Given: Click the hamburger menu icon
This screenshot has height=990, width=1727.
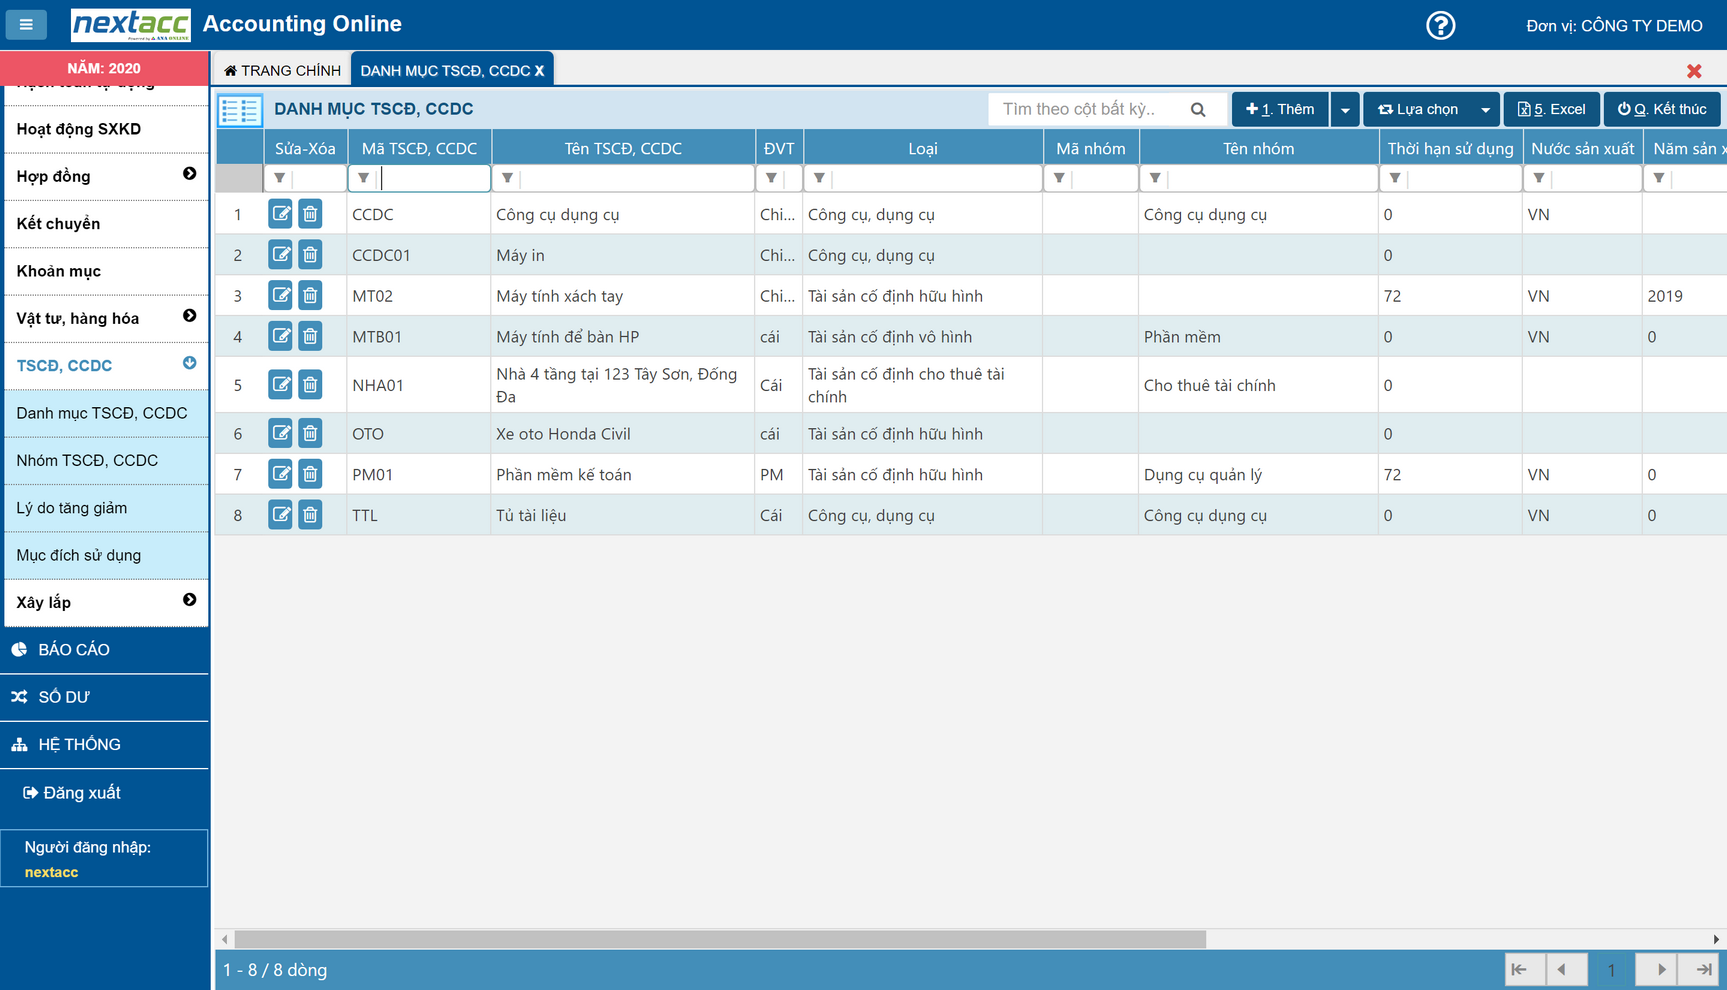Looking at the screenshot, I should (x=26, y=24).
